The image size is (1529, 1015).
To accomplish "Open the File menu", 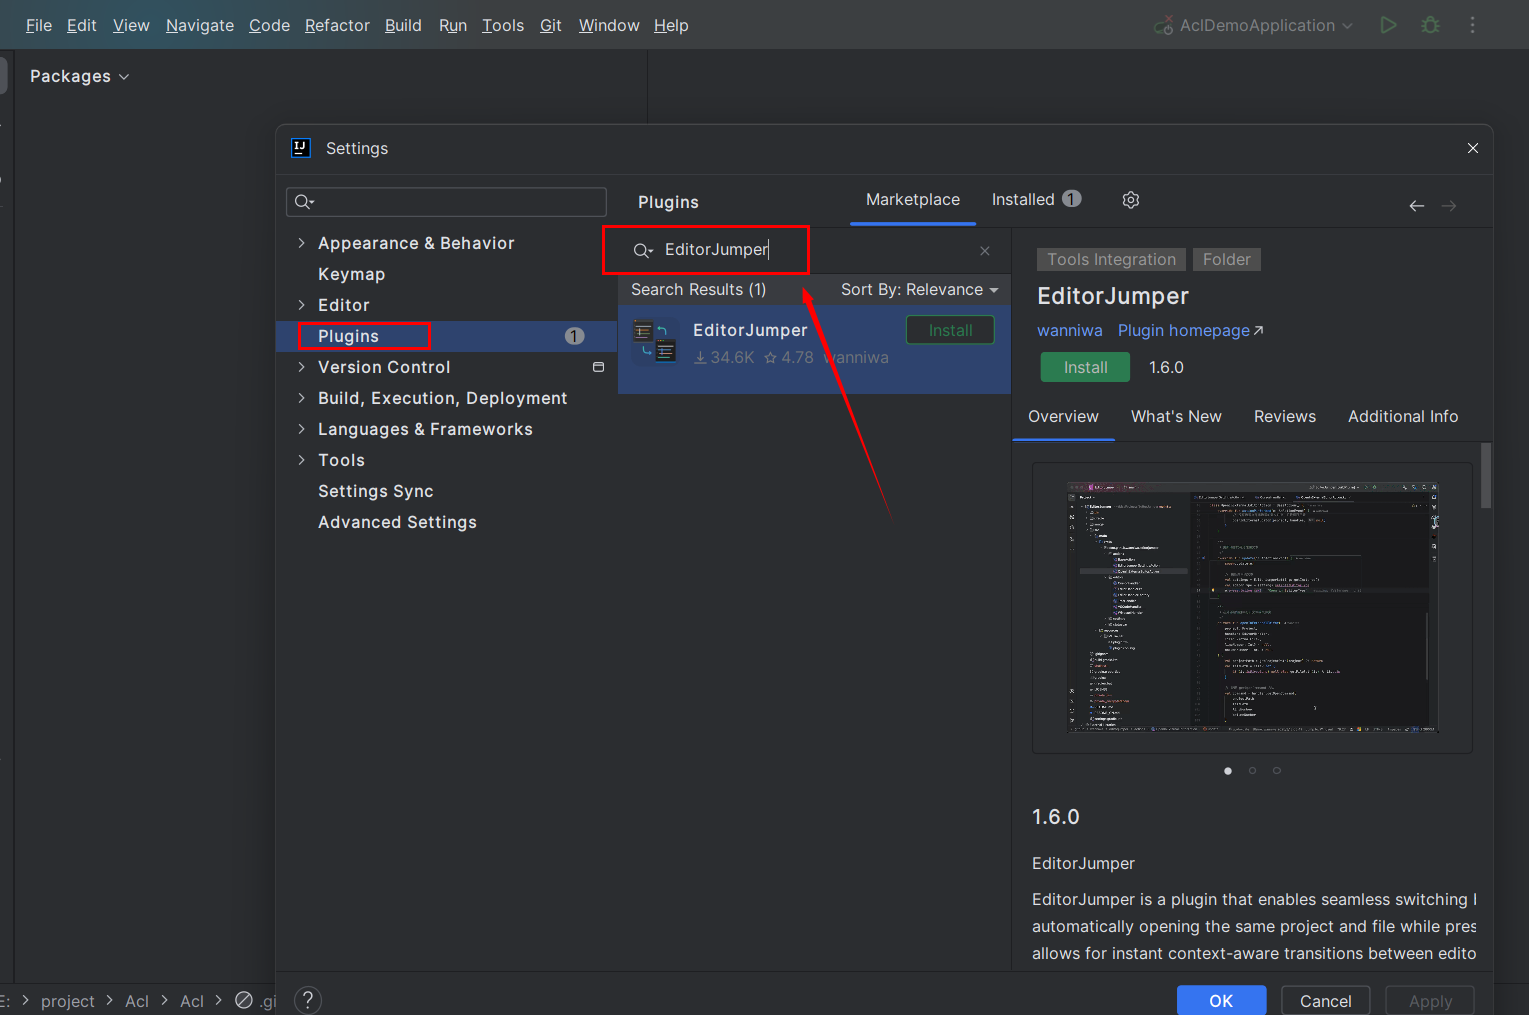I will (x=39, y=25).
